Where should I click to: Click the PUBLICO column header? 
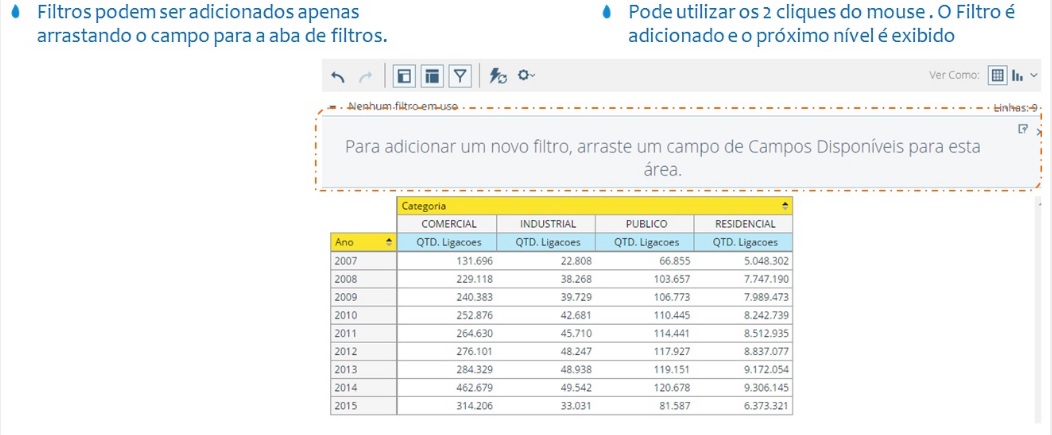644,224
